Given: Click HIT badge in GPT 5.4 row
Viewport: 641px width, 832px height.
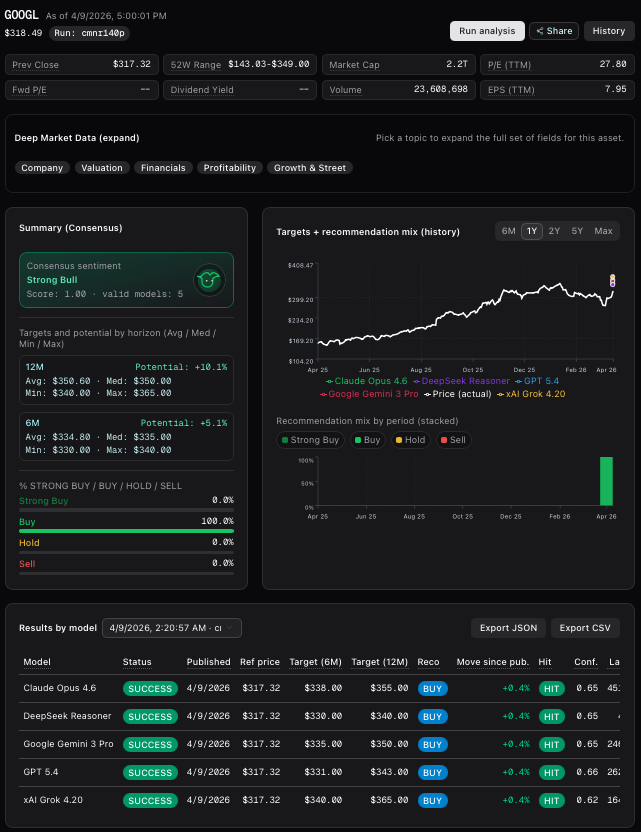Looking at the screenshot, I should (x=551, y=773).
